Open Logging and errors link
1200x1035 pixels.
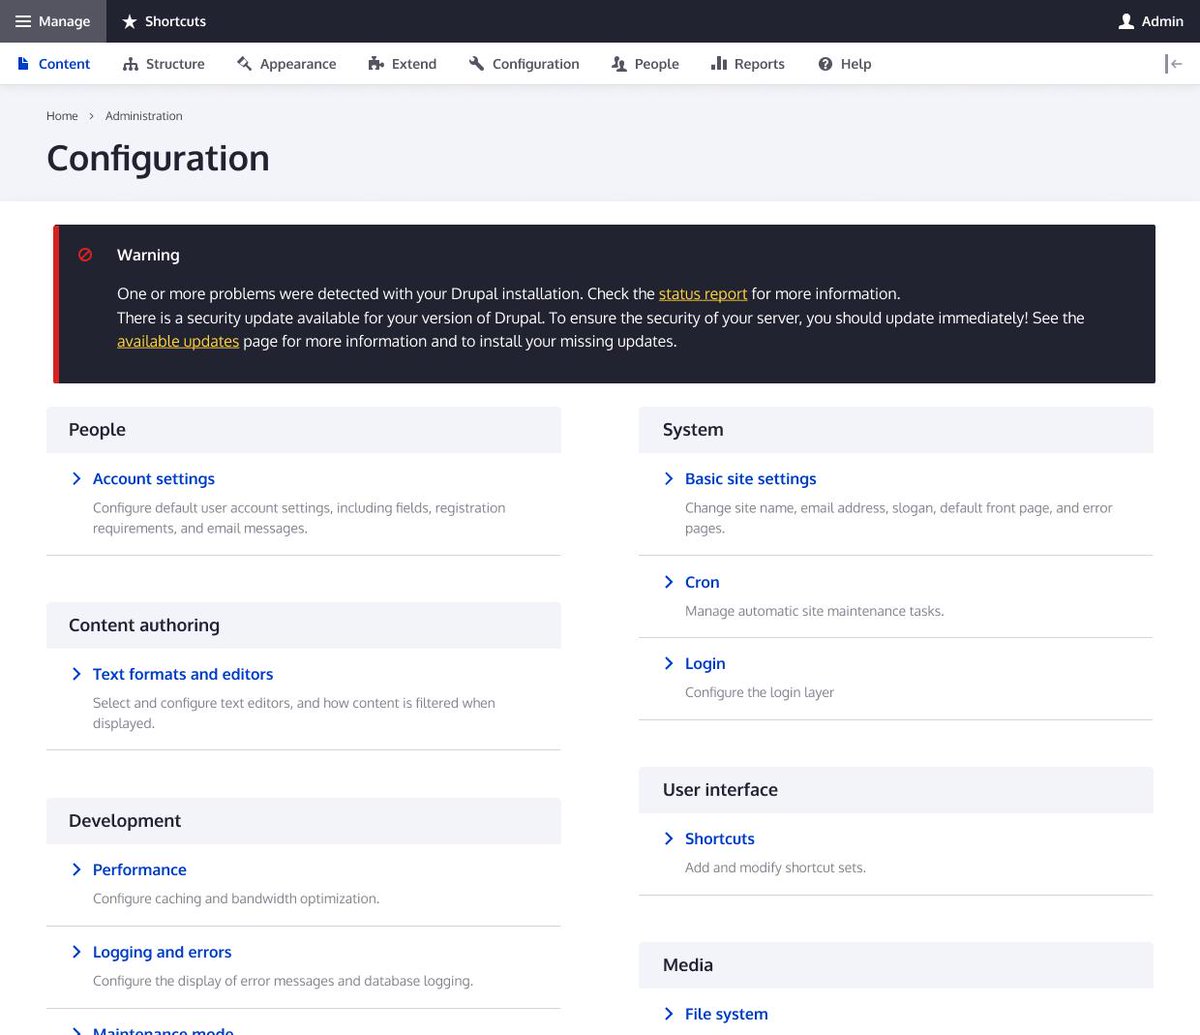(x=162, y=952)
